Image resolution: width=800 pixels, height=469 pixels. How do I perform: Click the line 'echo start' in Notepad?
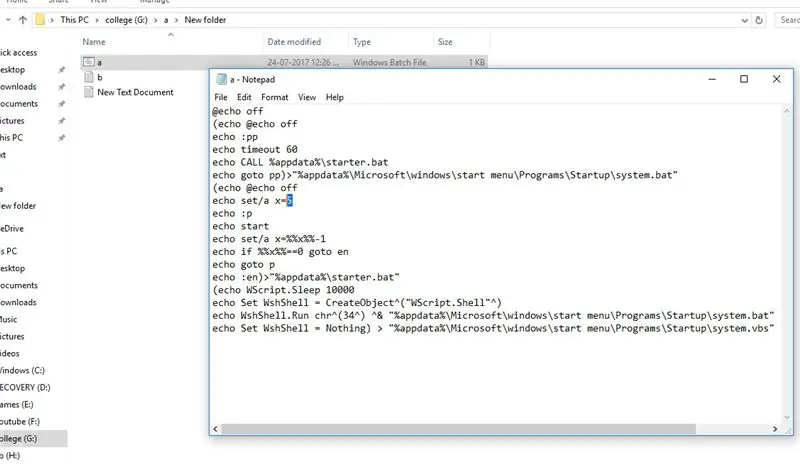click(x=240, y=226)
